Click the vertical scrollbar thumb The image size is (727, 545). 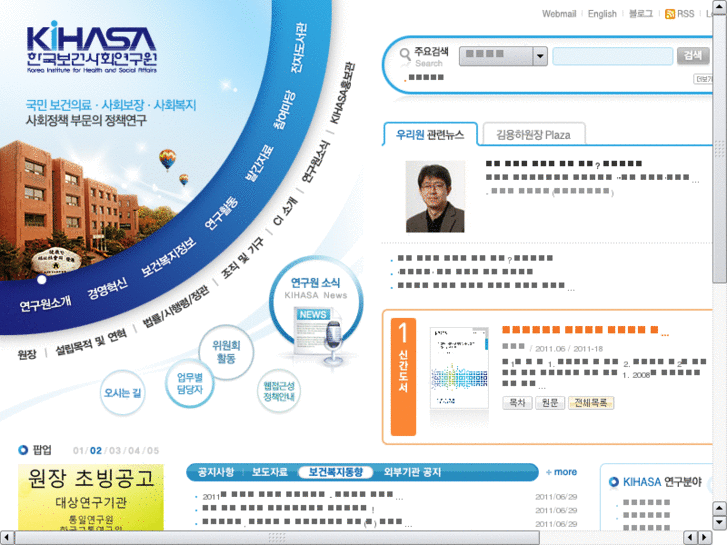point(719,149)
